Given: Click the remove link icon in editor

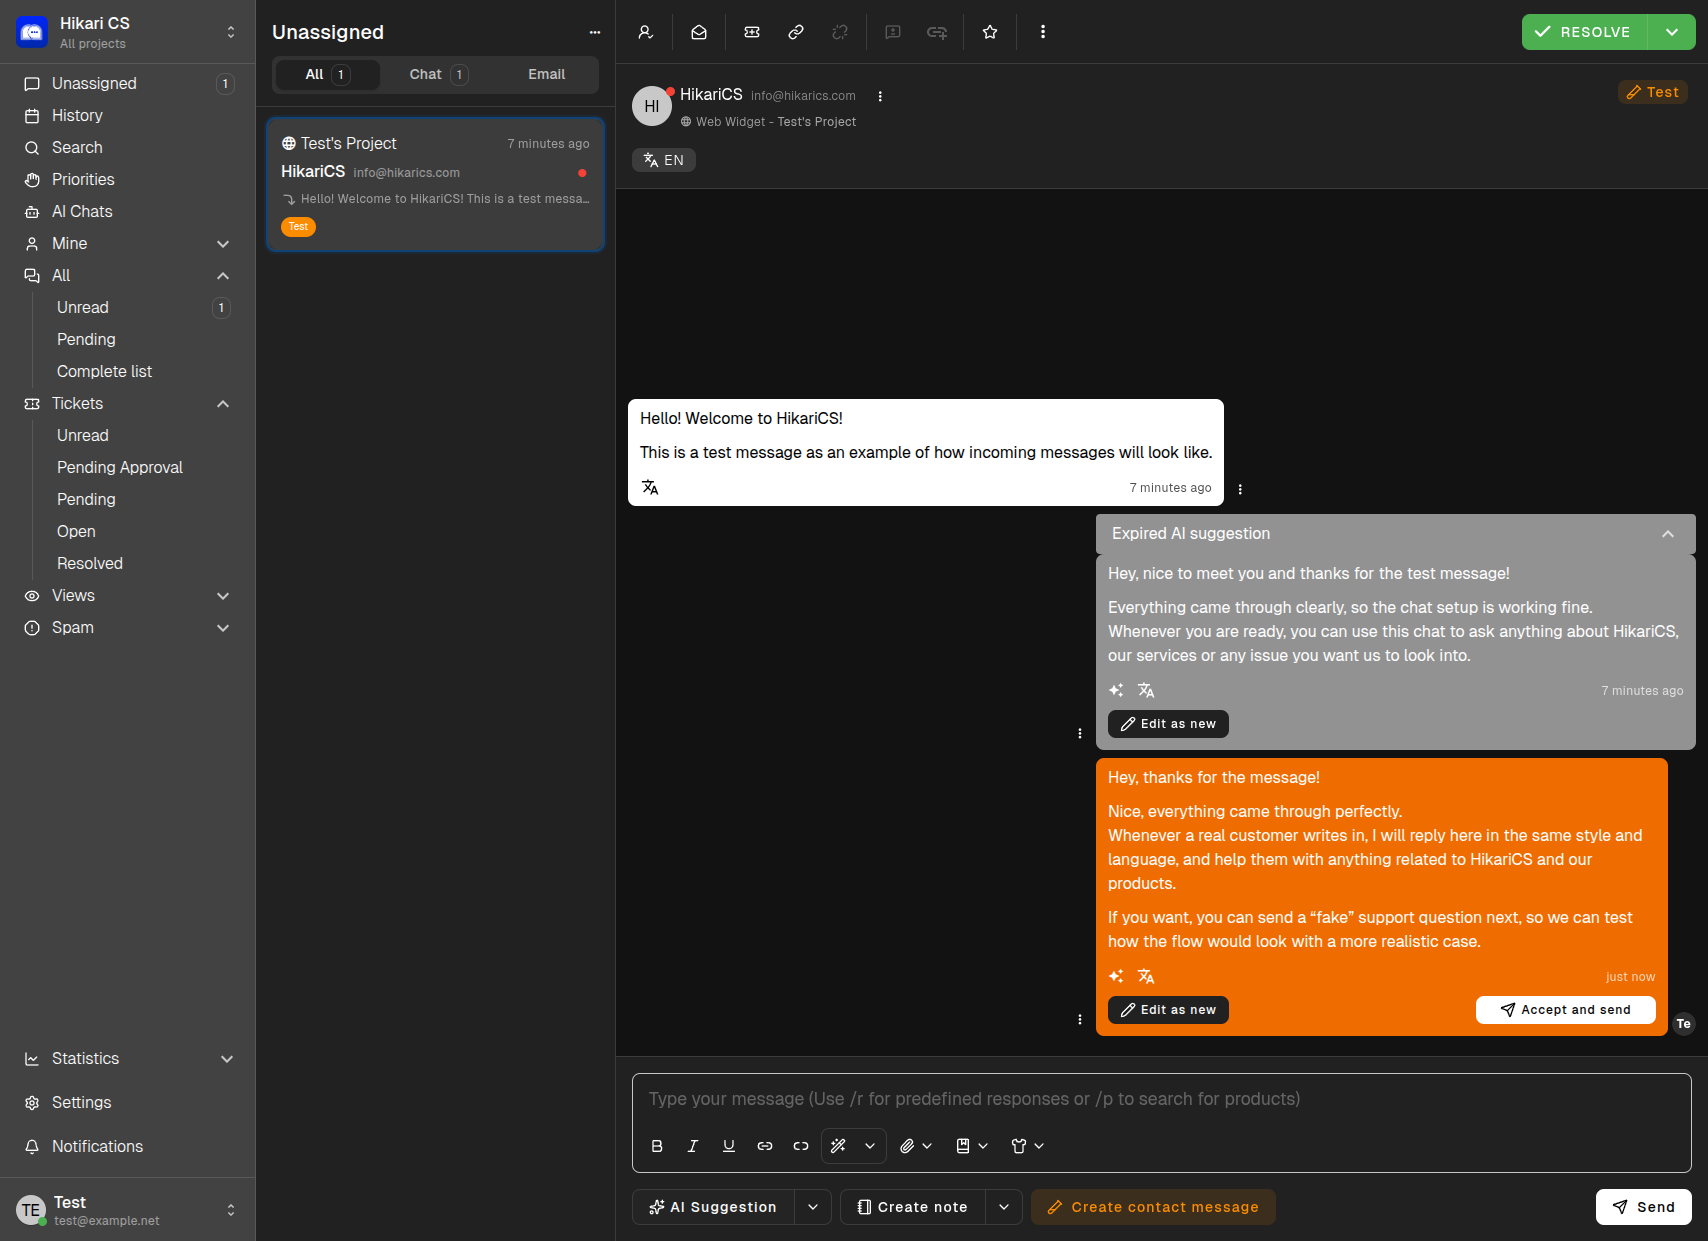Looking at the screenshot, I should pos(801,1146).
